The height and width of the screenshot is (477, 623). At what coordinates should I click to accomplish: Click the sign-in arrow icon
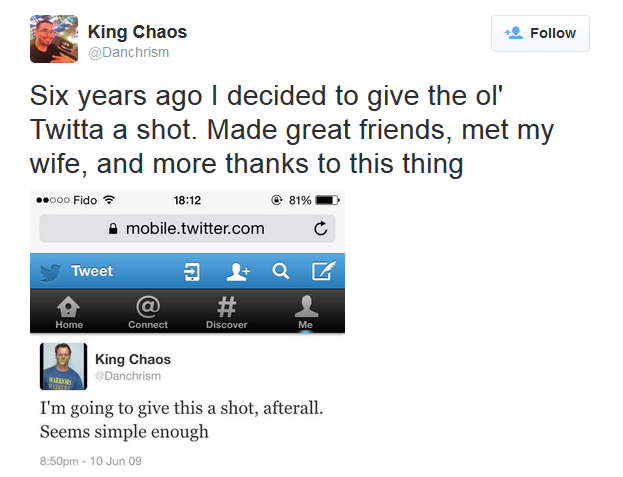point(192,271)
